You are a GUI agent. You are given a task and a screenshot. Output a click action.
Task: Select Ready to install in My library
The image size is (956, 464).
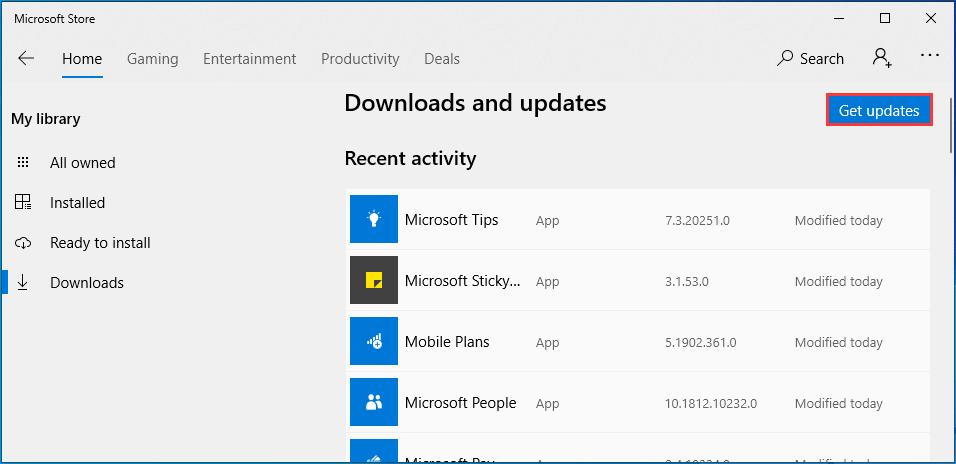(x=100, y=243)
